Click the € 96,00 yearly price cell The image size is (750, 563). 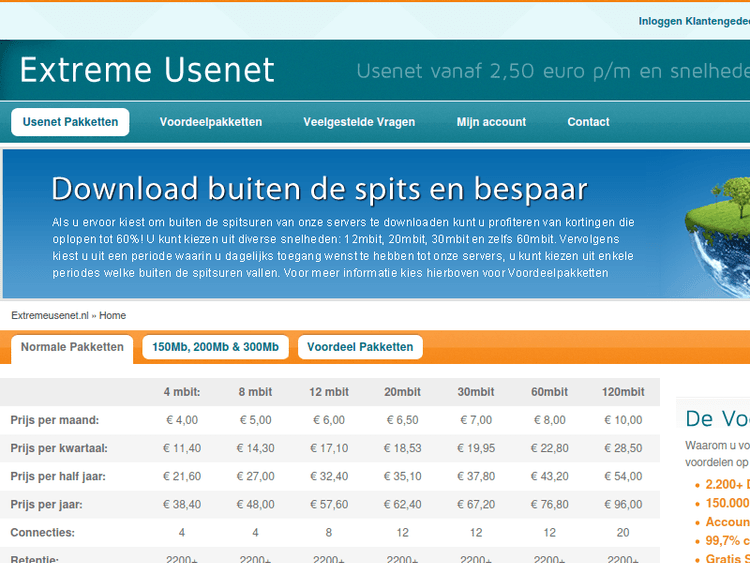[623, 505]
